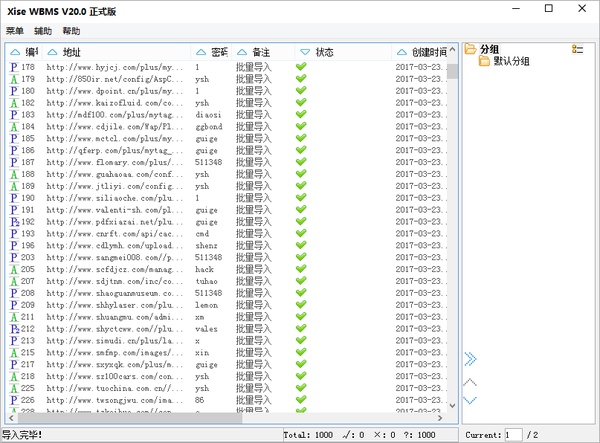Click password cell tuhao
This screenshot has height=443, width=600.
206,281
